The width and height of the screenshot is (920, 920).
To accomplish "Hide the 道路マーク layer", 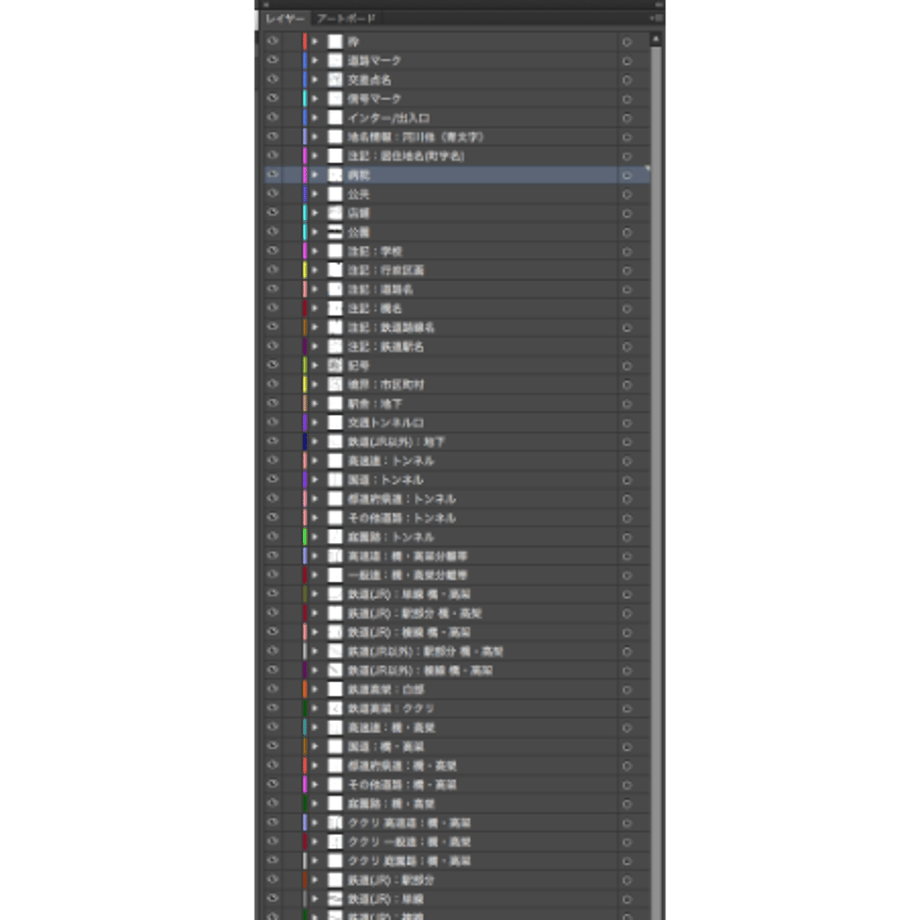I will (272, 60).
